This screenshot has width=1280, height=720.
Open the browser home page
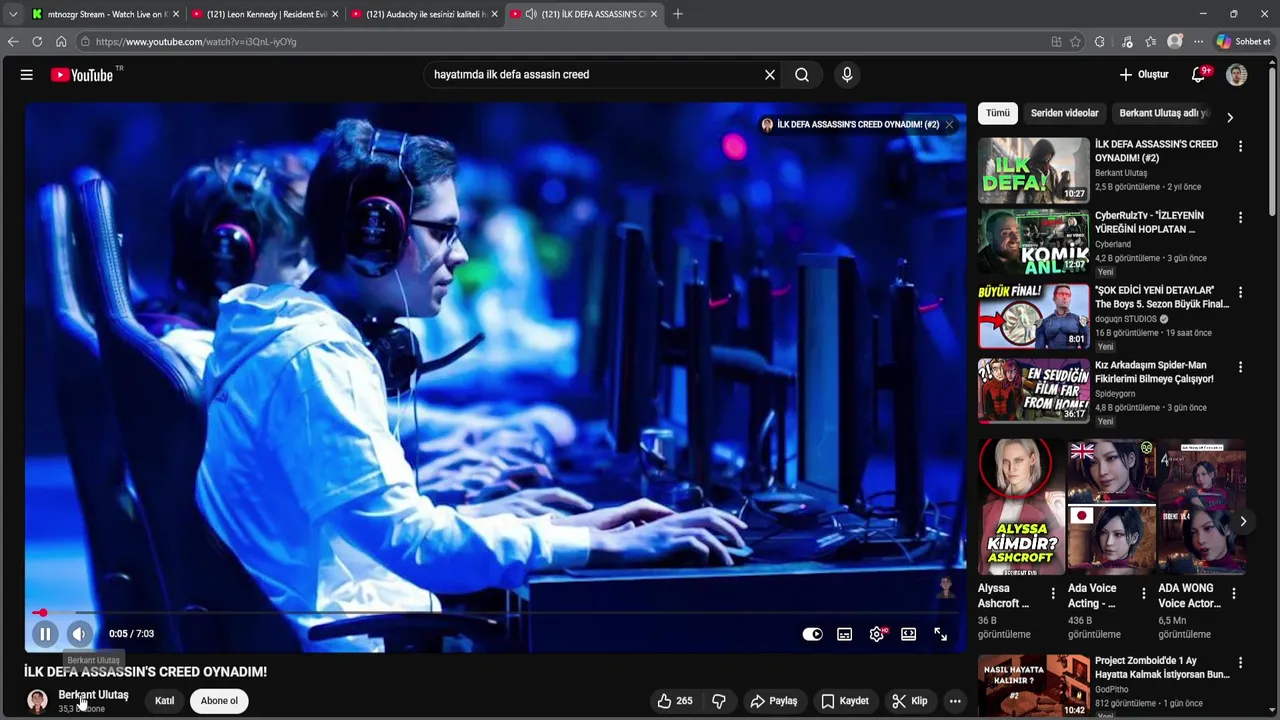61,42
